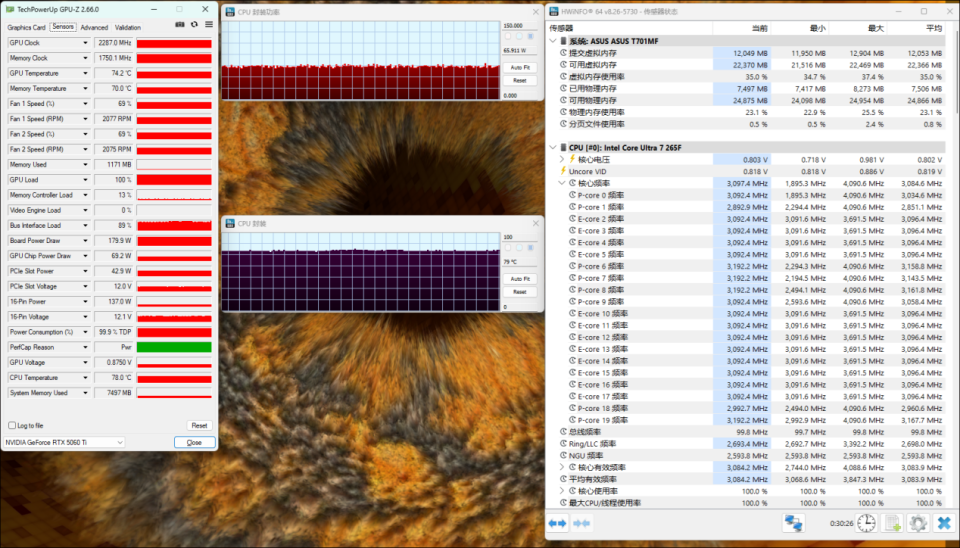Click GPU-Z screenshot camera icon
The width and height of the screenshot is (960, 548).
pos(178,24)
